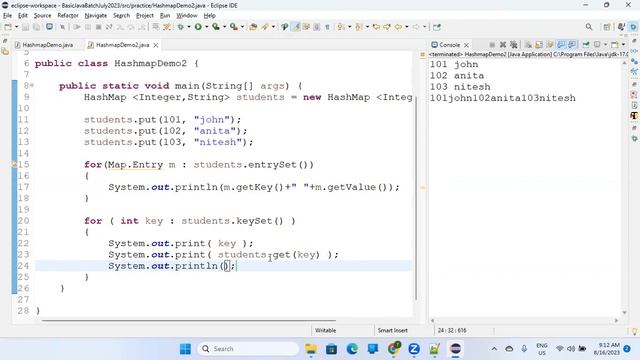This screenshot has width=640, height=360.
Task: Open the Source menu
Action: click(42, 16)
